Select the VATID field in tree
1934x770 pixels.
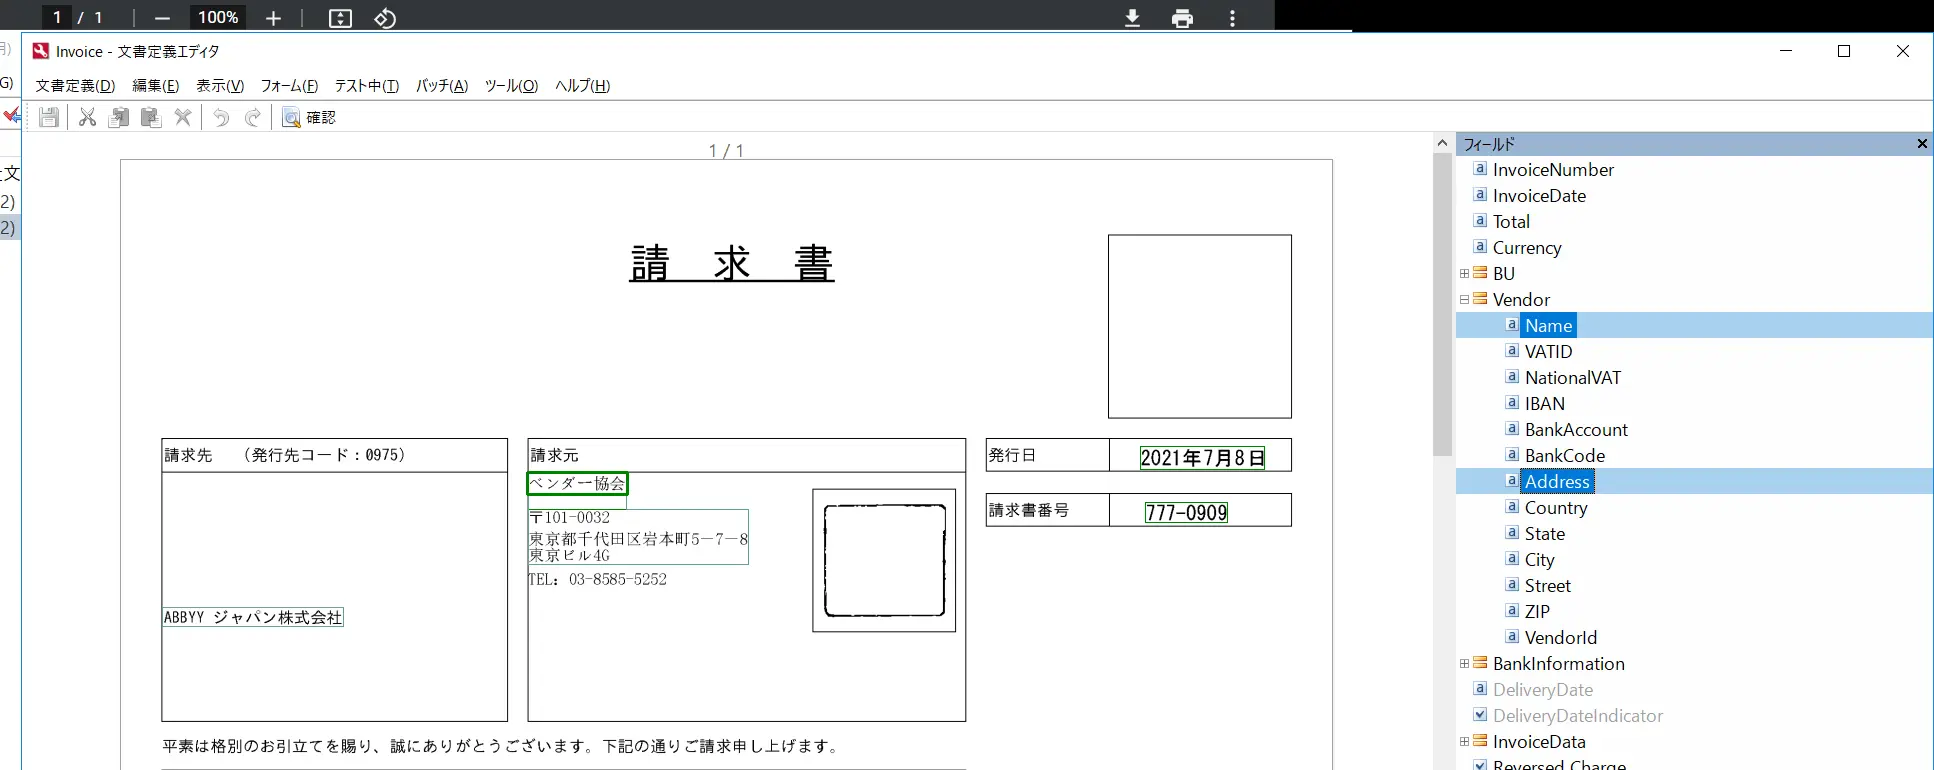point(1548,351)
